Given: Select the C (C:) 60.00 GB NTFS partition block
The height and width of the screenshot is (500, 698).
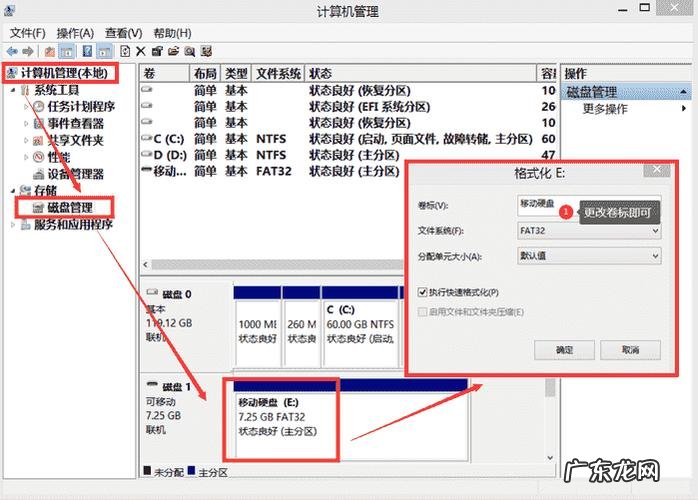Looking at the screenshot, I should (360, 326).
